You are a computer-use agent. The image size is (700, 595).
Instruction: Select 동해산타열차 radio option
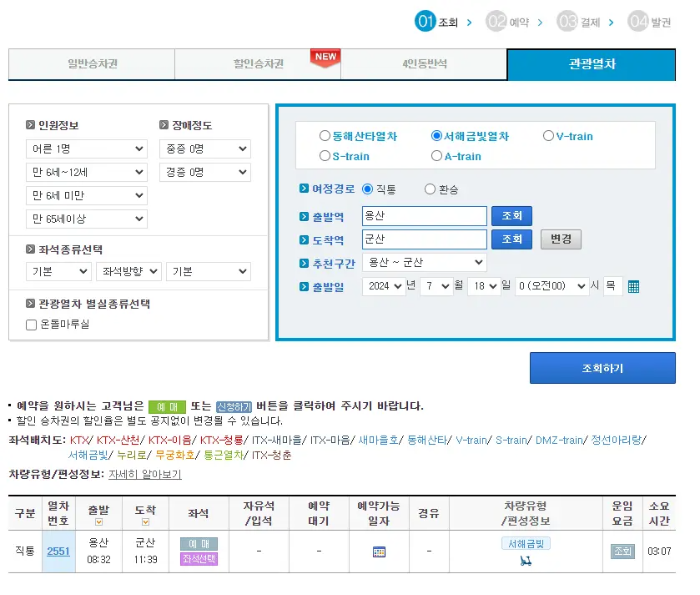tap(325, 136)
